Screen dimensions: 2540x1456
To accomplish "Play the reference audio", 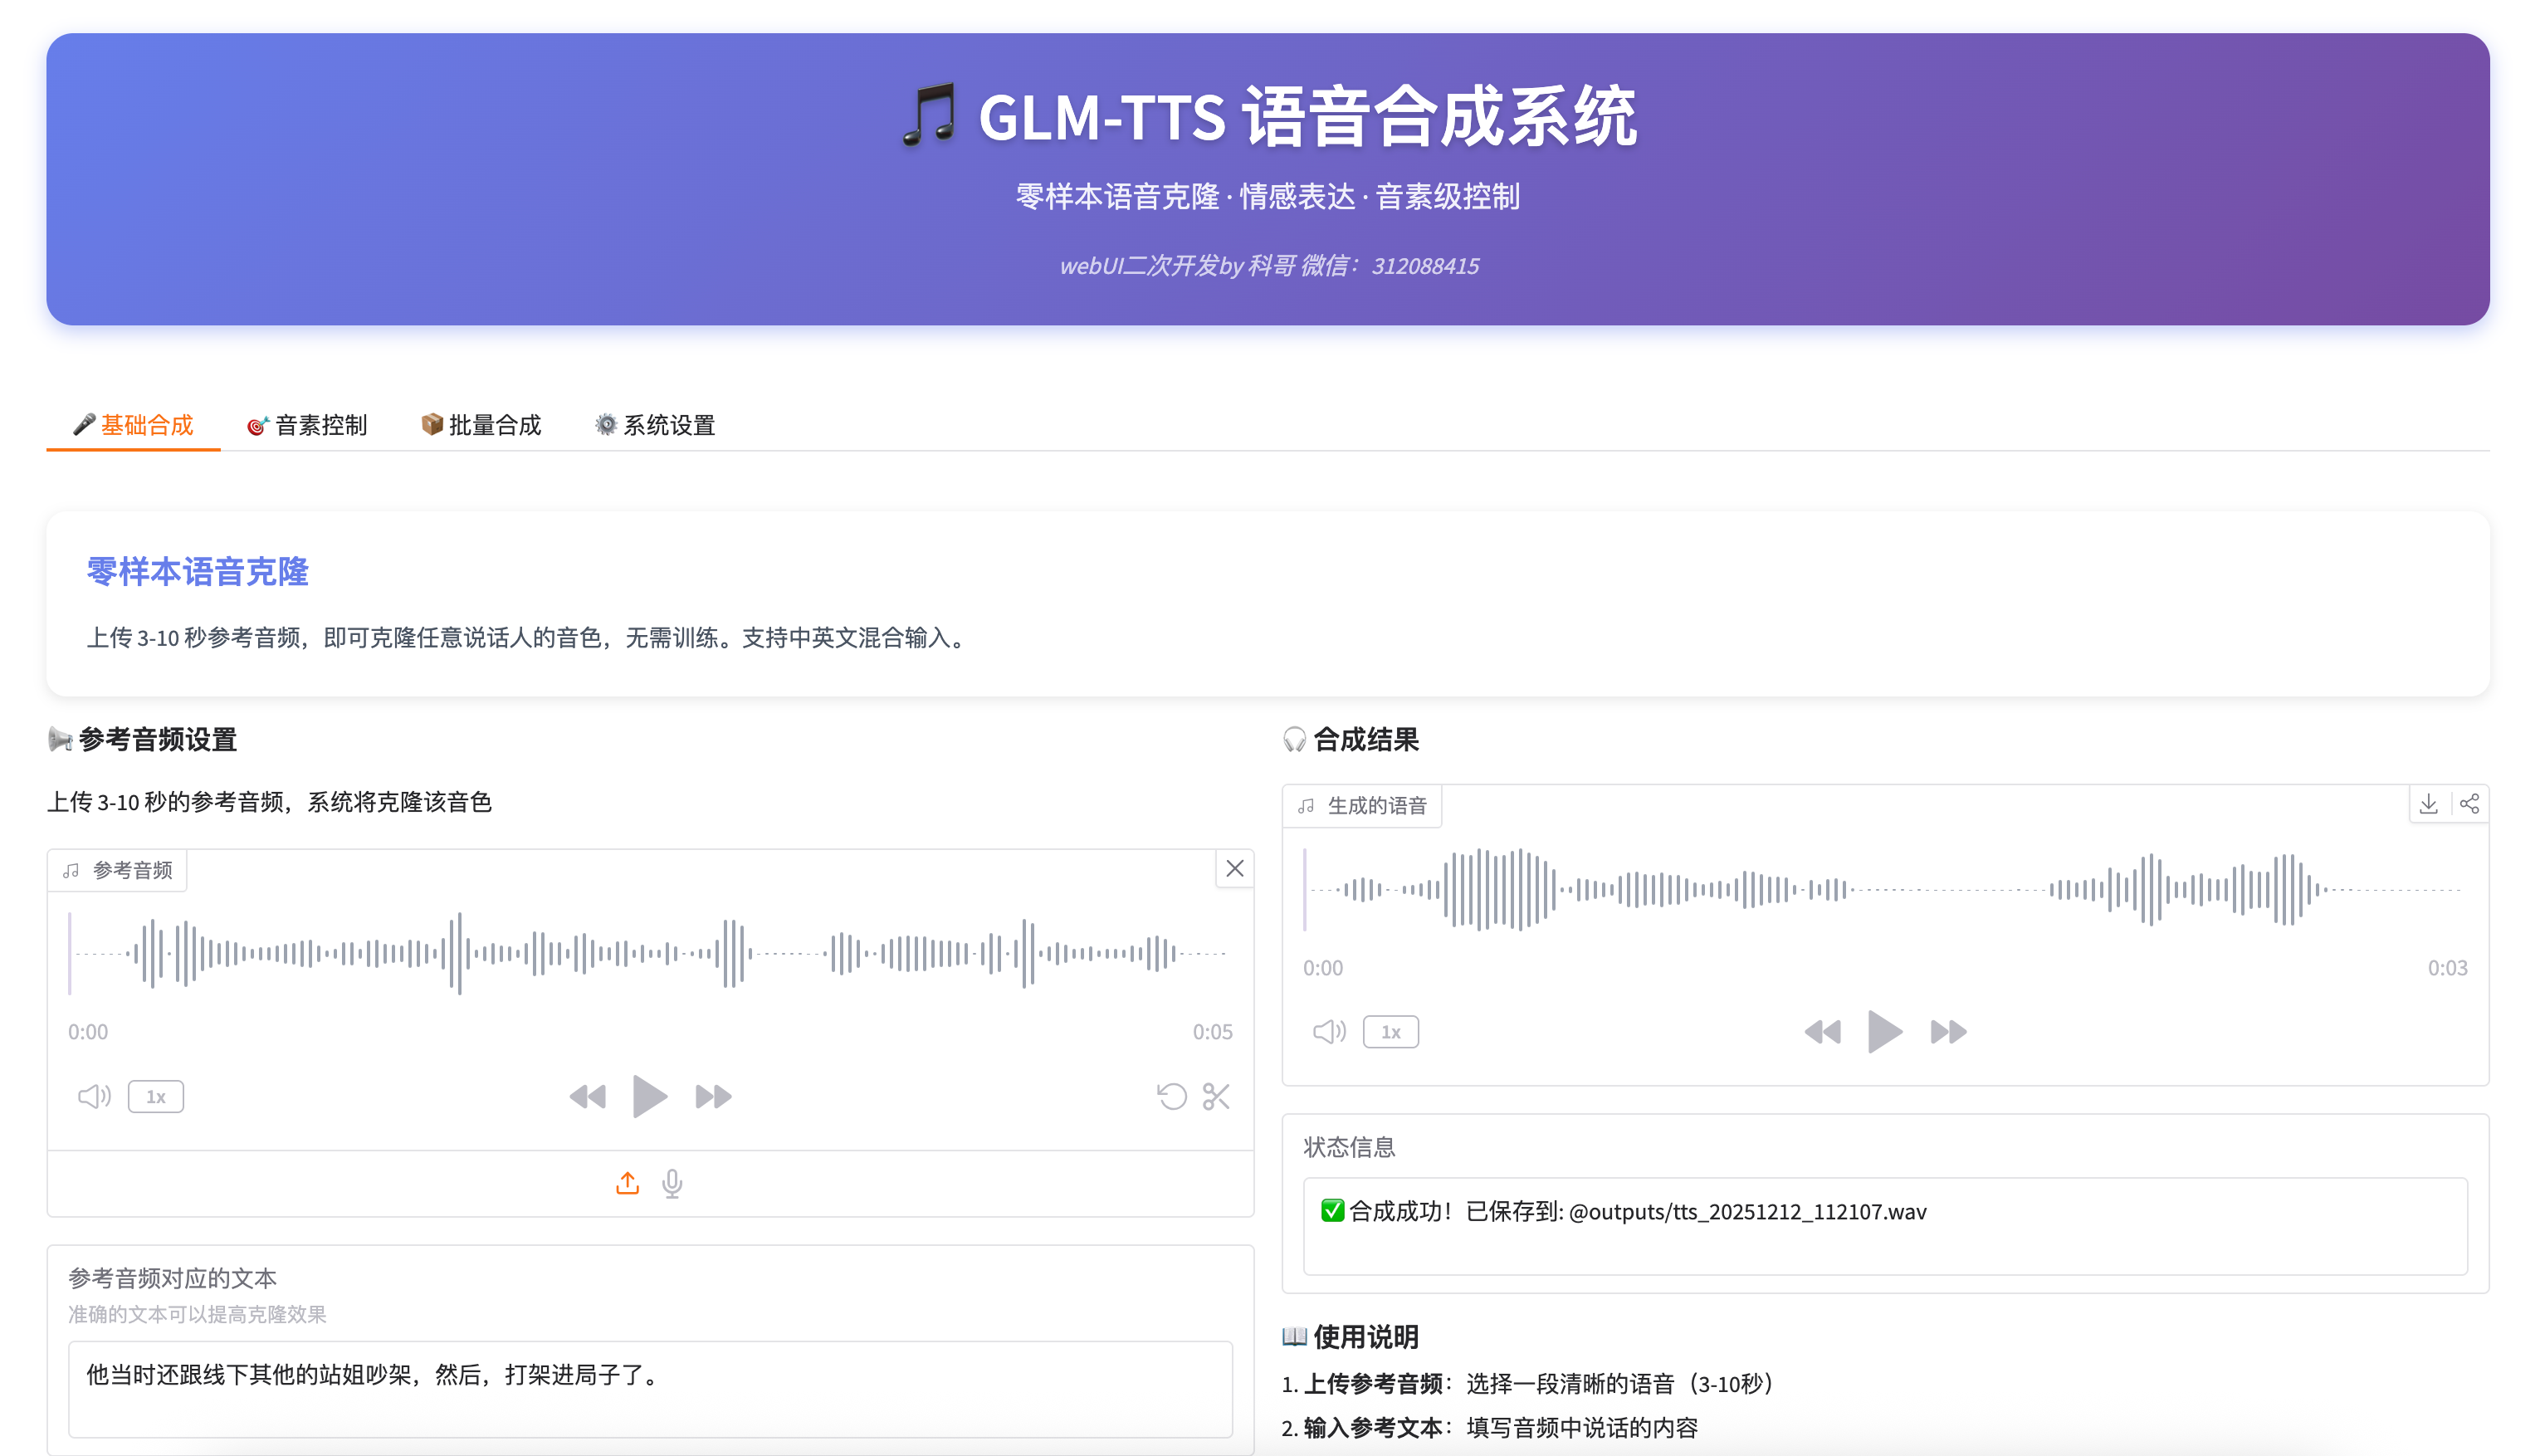I will 650,1096.
